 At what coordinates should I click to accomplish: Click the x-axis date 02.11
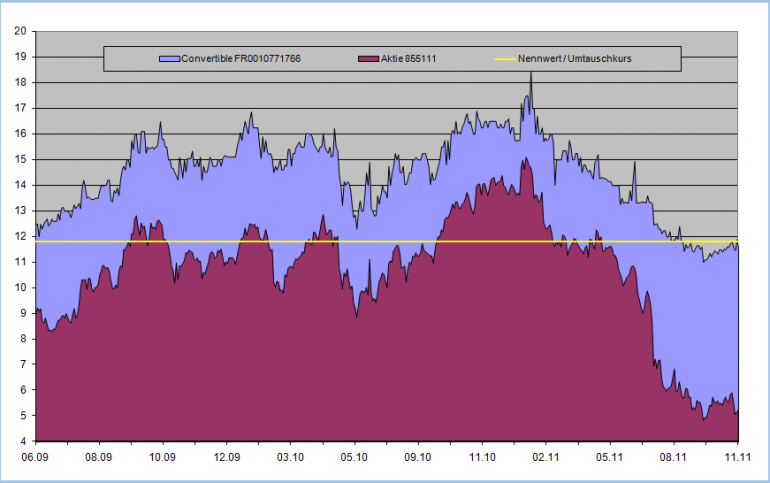click(546, 457)
